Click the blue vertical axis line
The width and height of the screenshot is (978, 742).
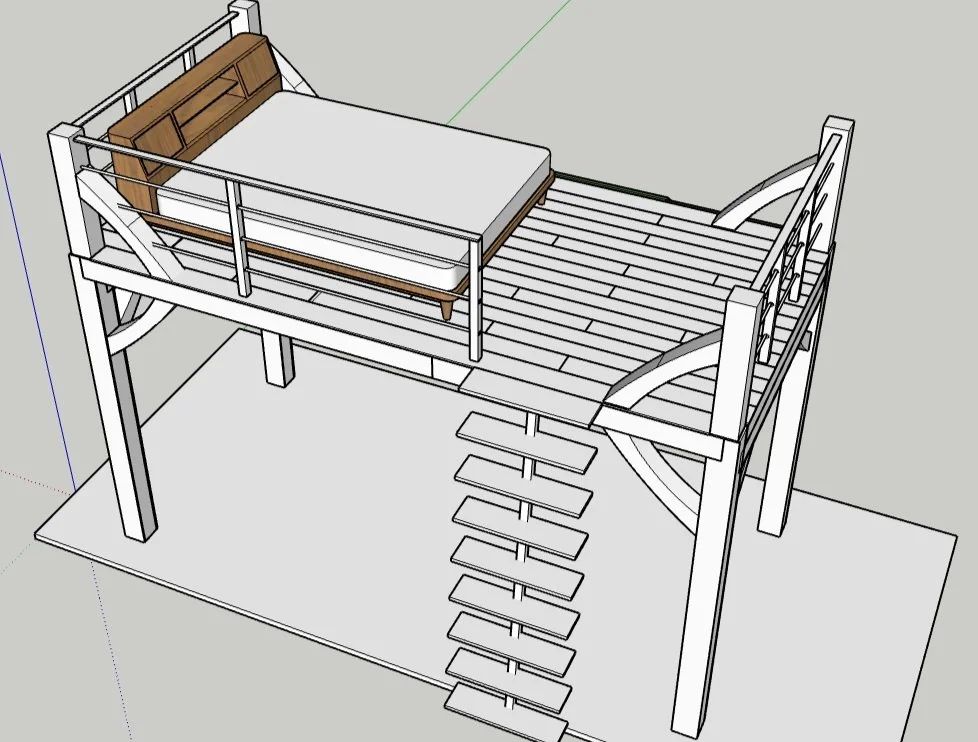coord(37,321)
